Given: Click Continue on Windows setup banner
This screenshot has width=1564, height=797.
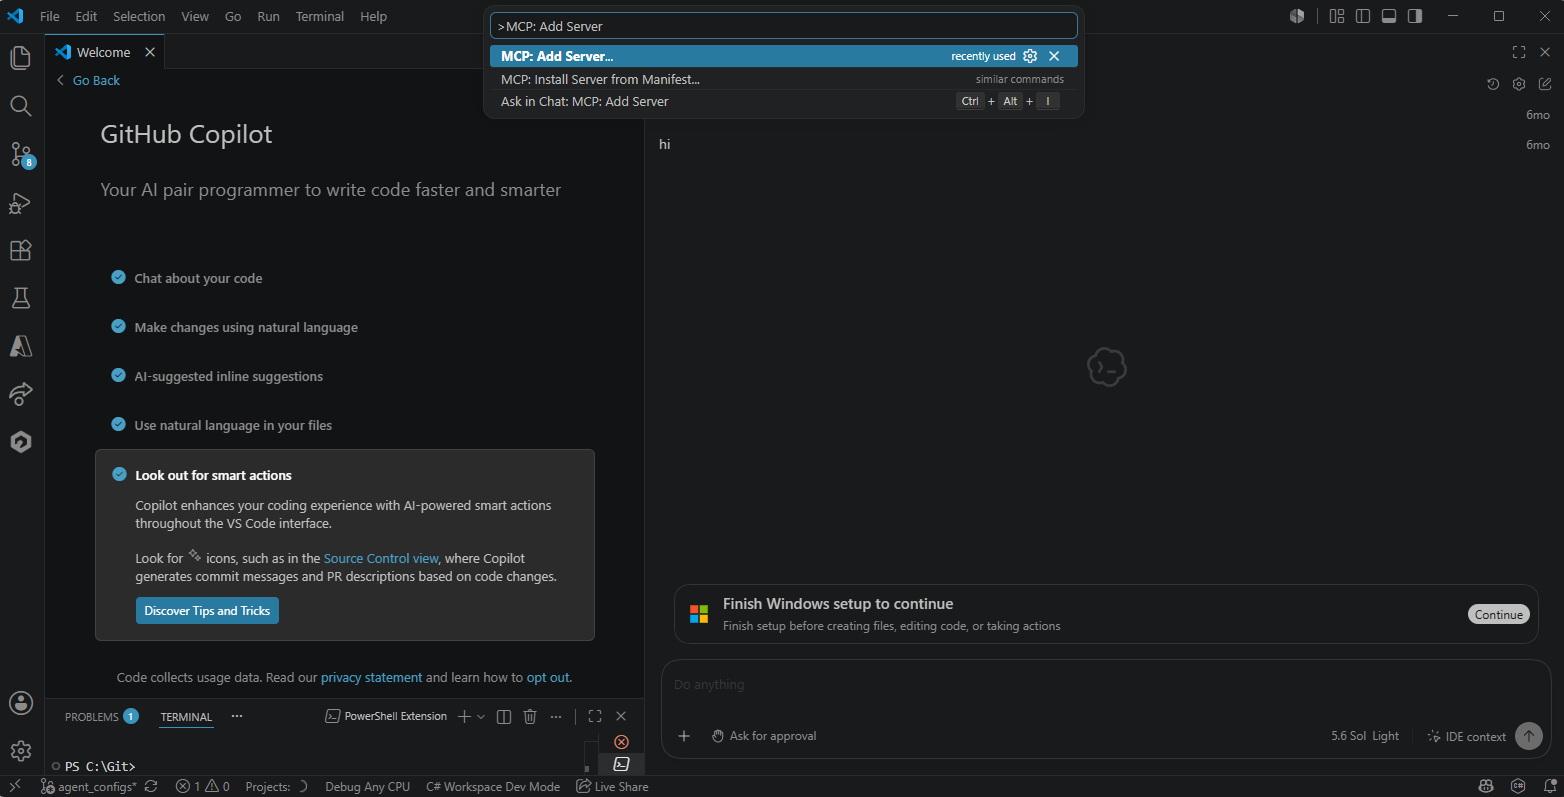Looking at the screenshot, I should (x=1499, y=614).
